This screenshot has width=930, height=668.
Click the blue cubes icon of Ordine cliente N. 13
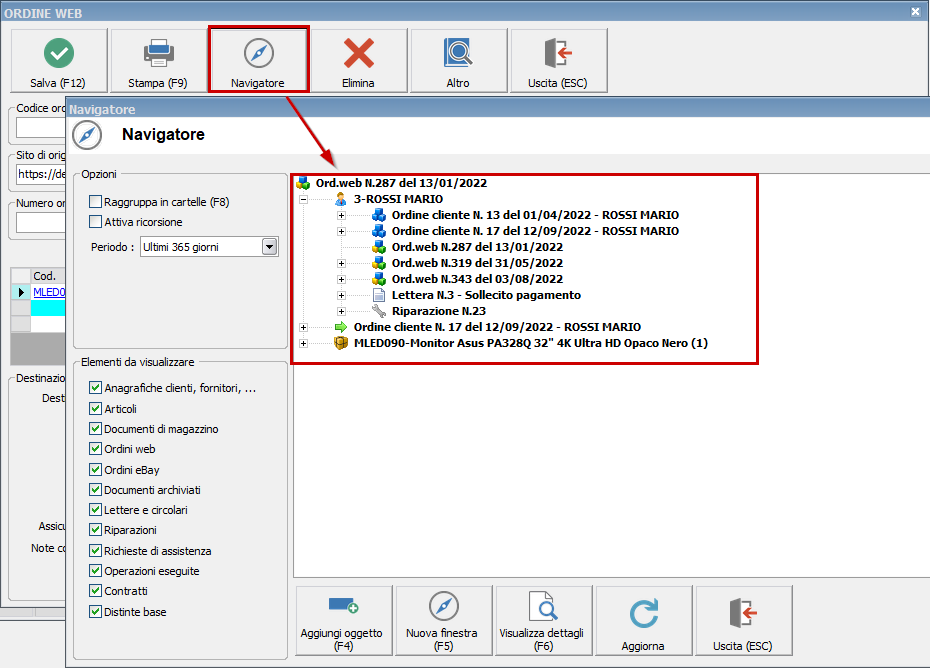click(379, 215)
